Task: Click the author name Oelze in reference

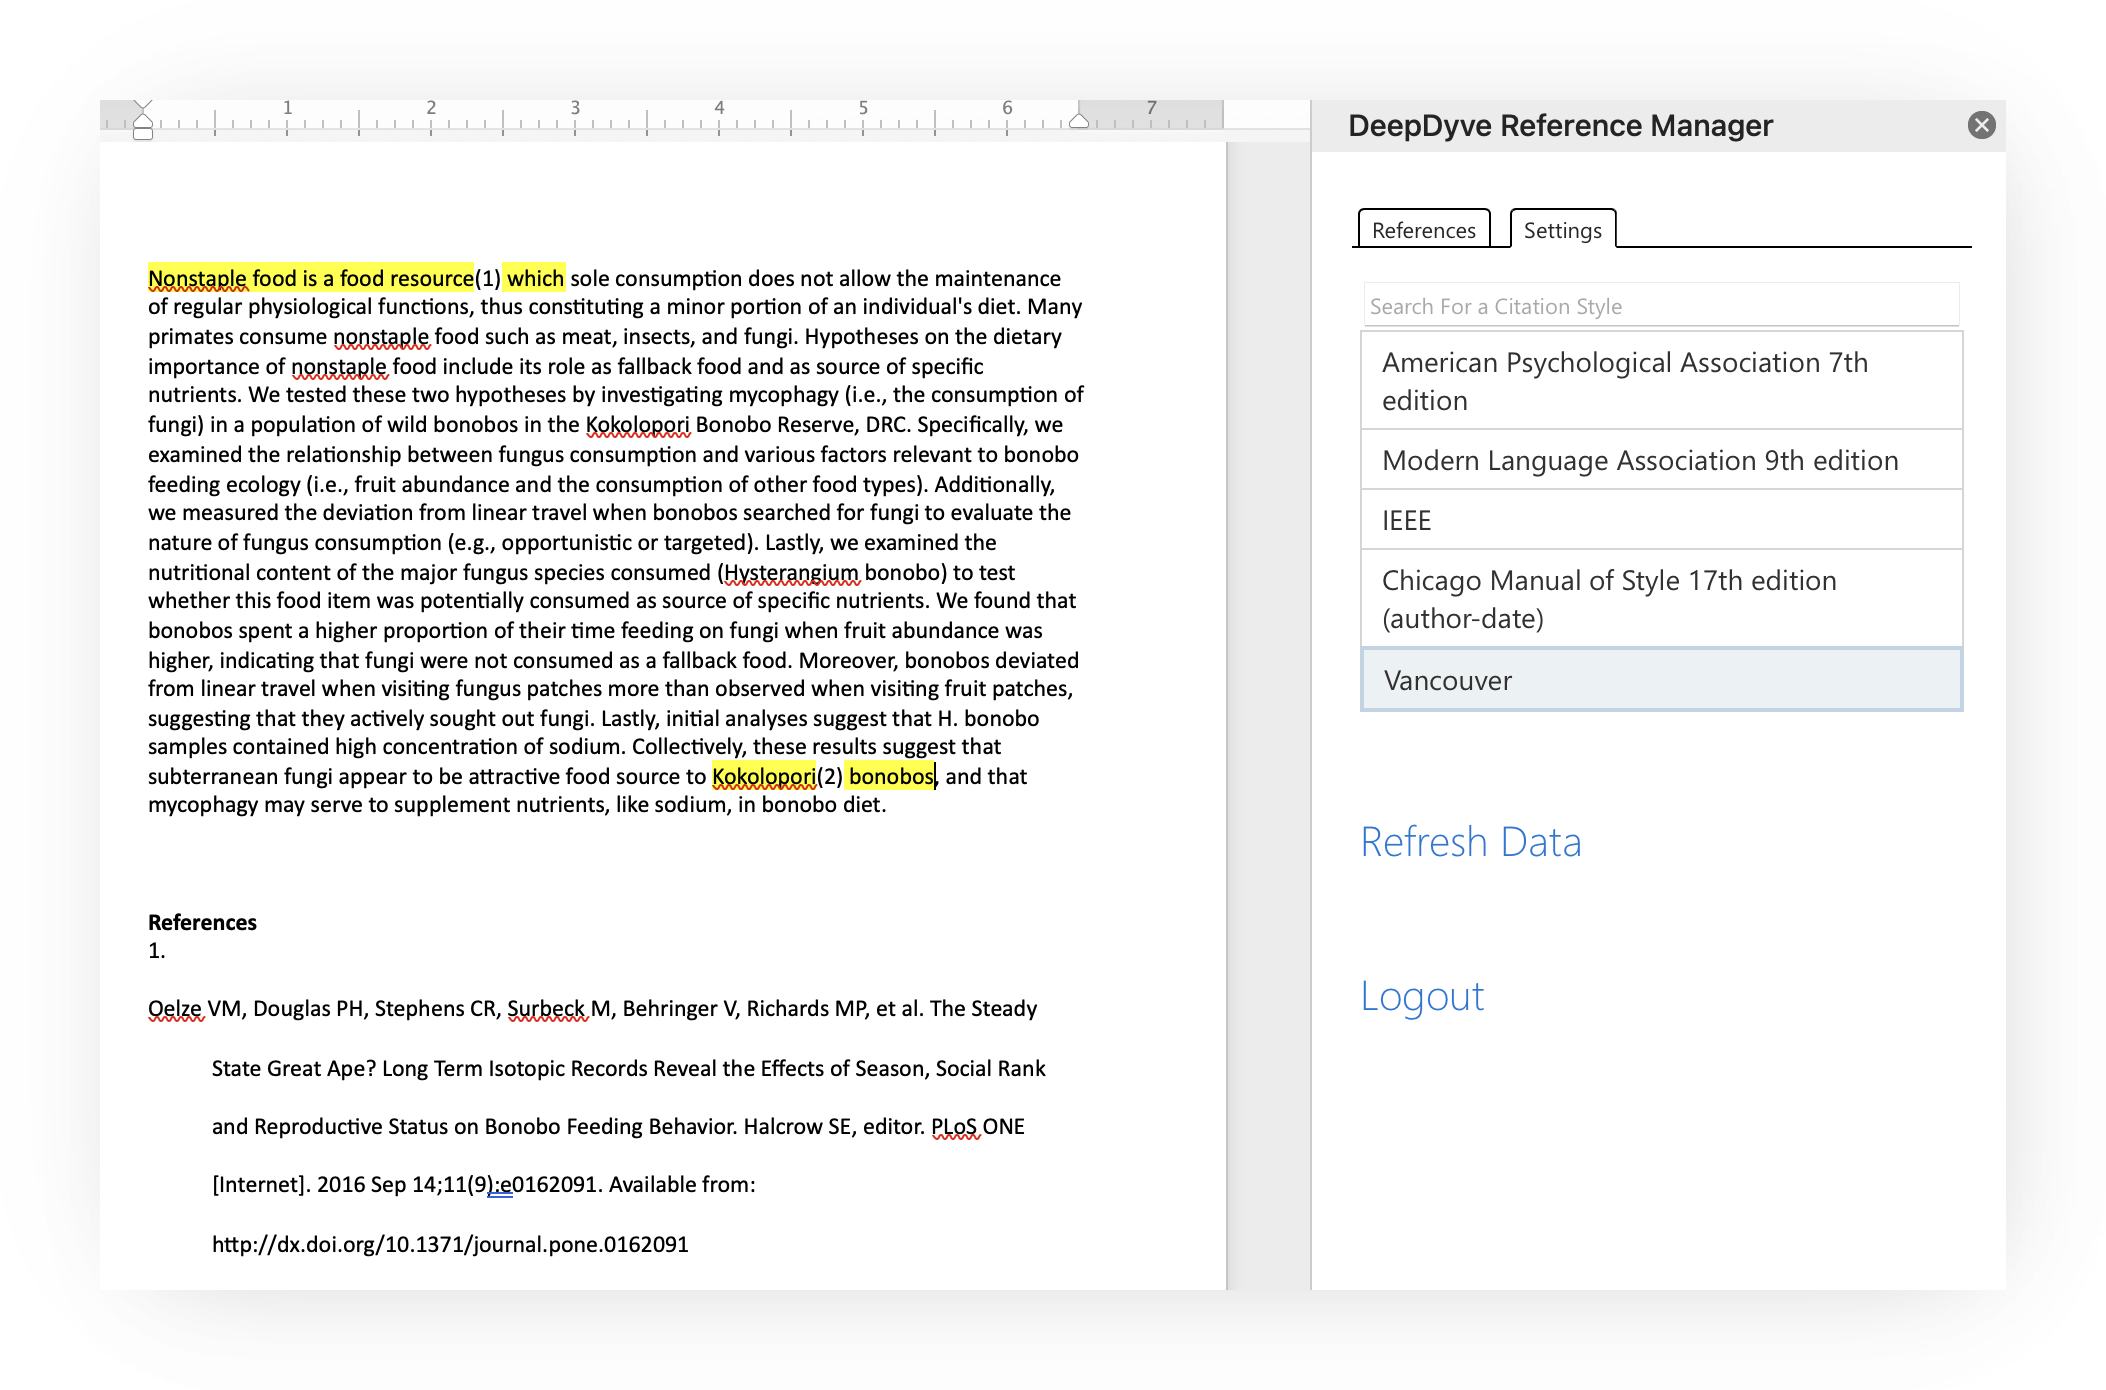Action: 175,1008
